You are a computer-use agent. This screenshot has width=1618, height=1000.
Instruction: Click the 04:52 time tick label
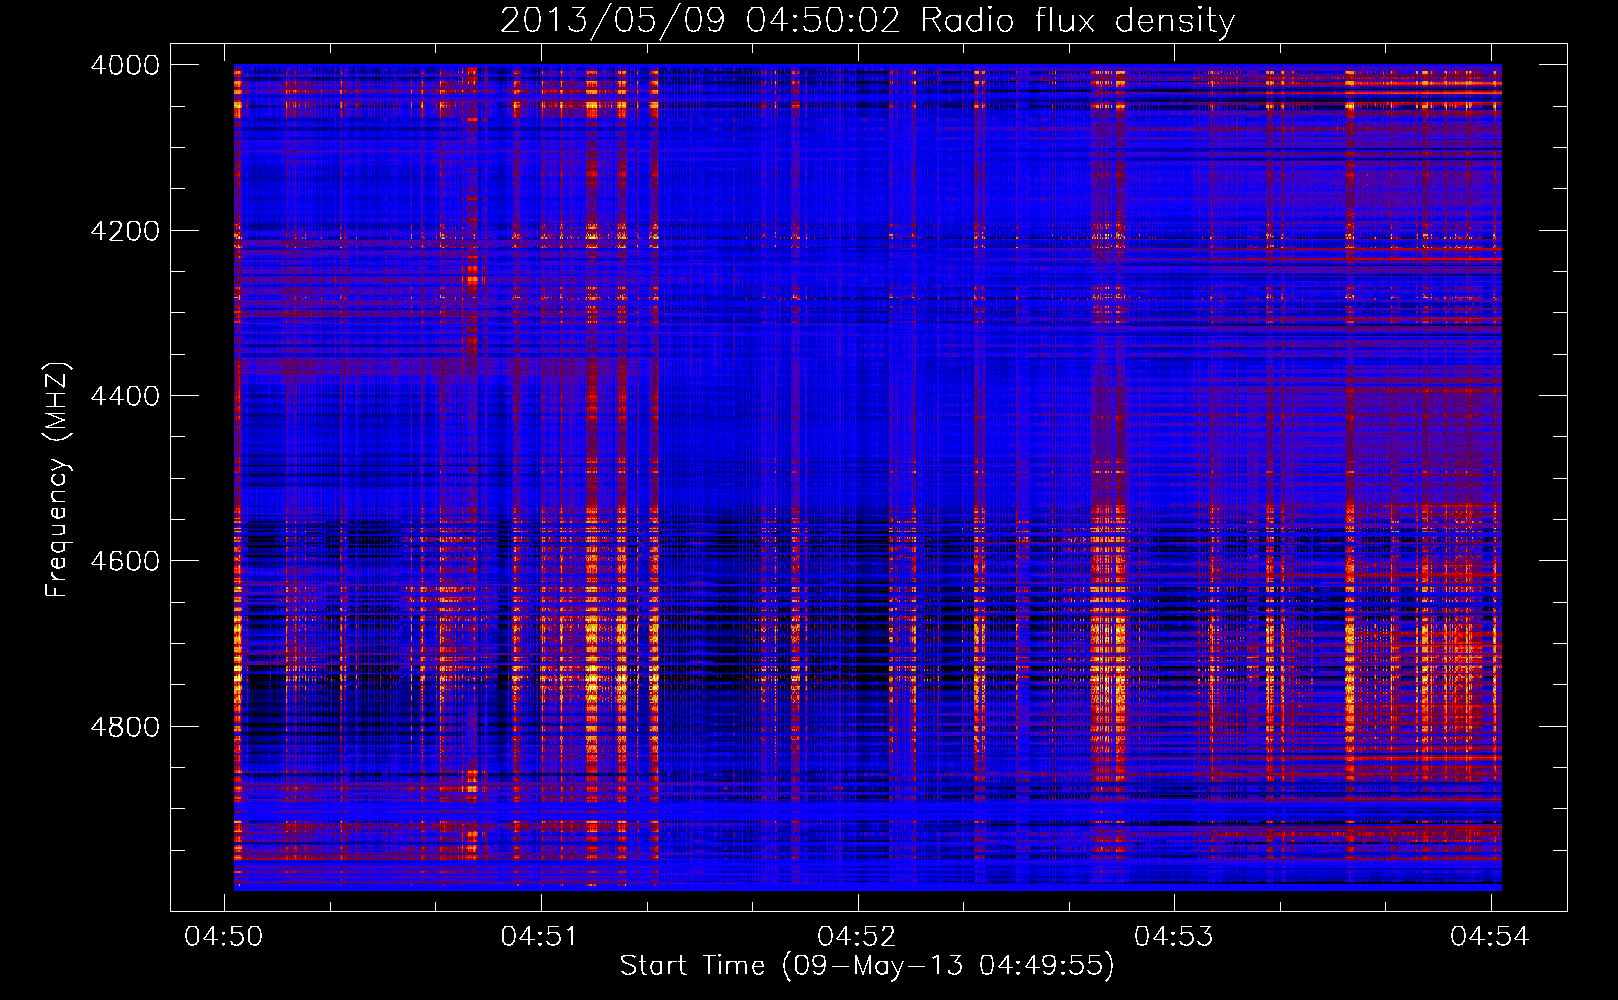pyautogui.click(x=857, y=936)
